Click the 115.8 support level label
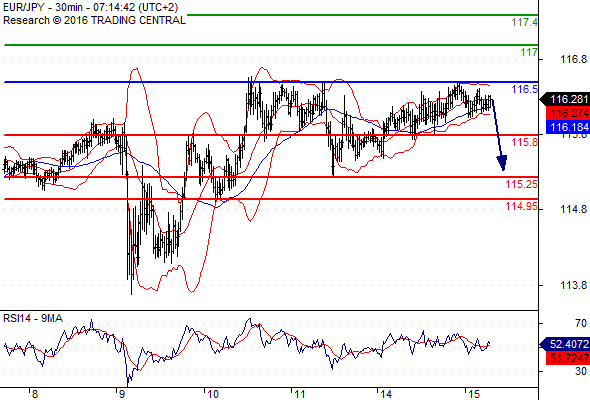This screenshot has width=590, height=400. pos(525,142)
